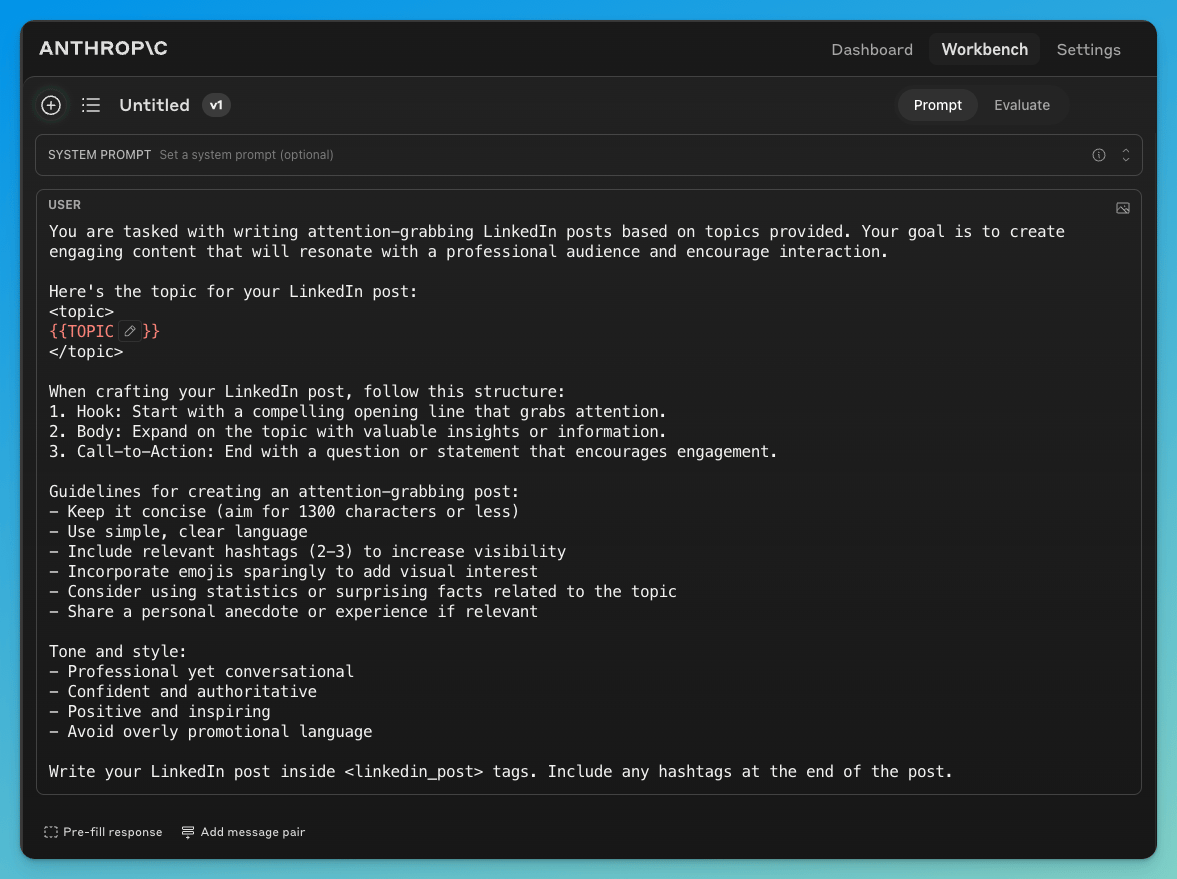Select the Workbench tab
Screen dimensions: 1177x879
[984, 50]
